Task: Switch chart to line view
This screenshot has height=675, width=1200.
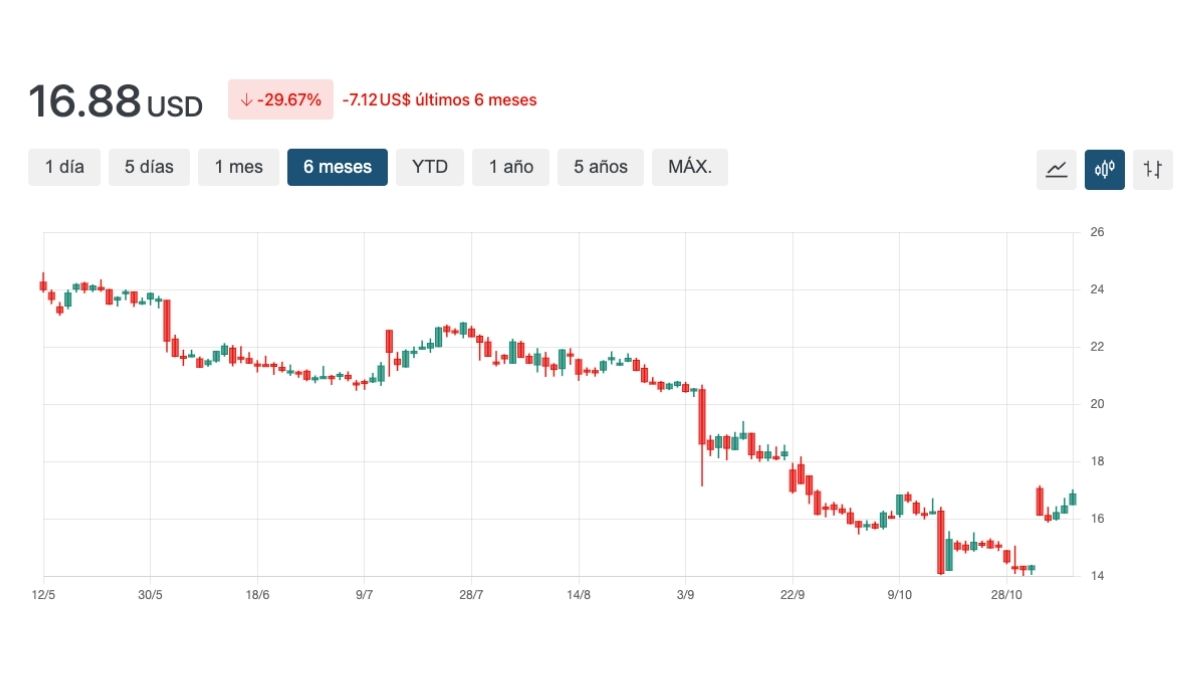Action: coord(1056,169)
